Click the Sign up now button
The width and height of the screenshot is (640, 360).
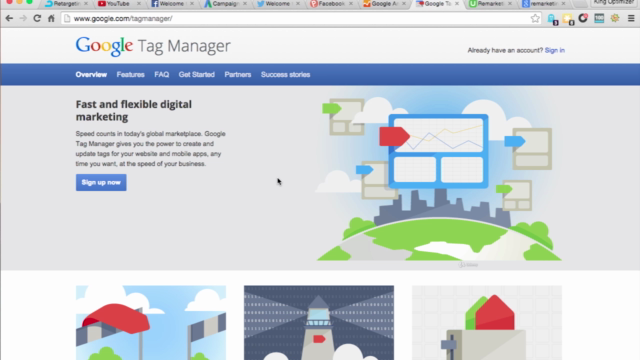101,182
